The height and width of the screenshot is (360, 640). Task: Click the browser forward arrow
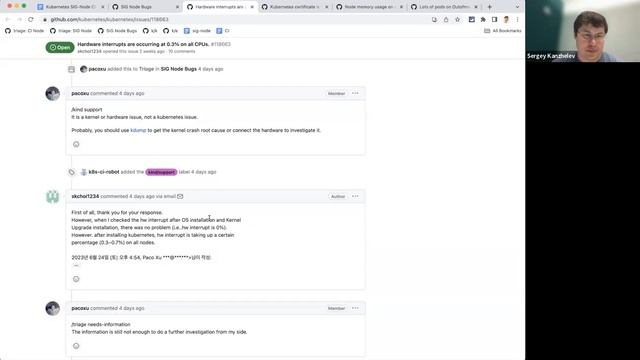coord(19,19)
